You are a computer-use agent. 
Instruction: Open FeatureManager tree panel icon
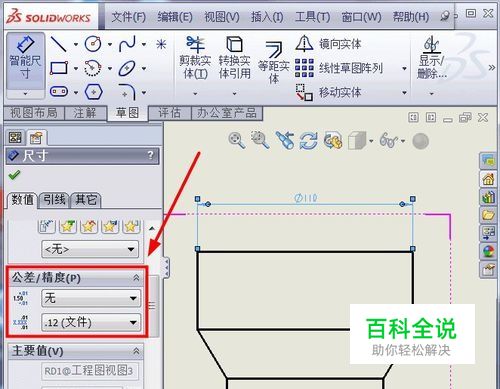click(x=15, y=137)
